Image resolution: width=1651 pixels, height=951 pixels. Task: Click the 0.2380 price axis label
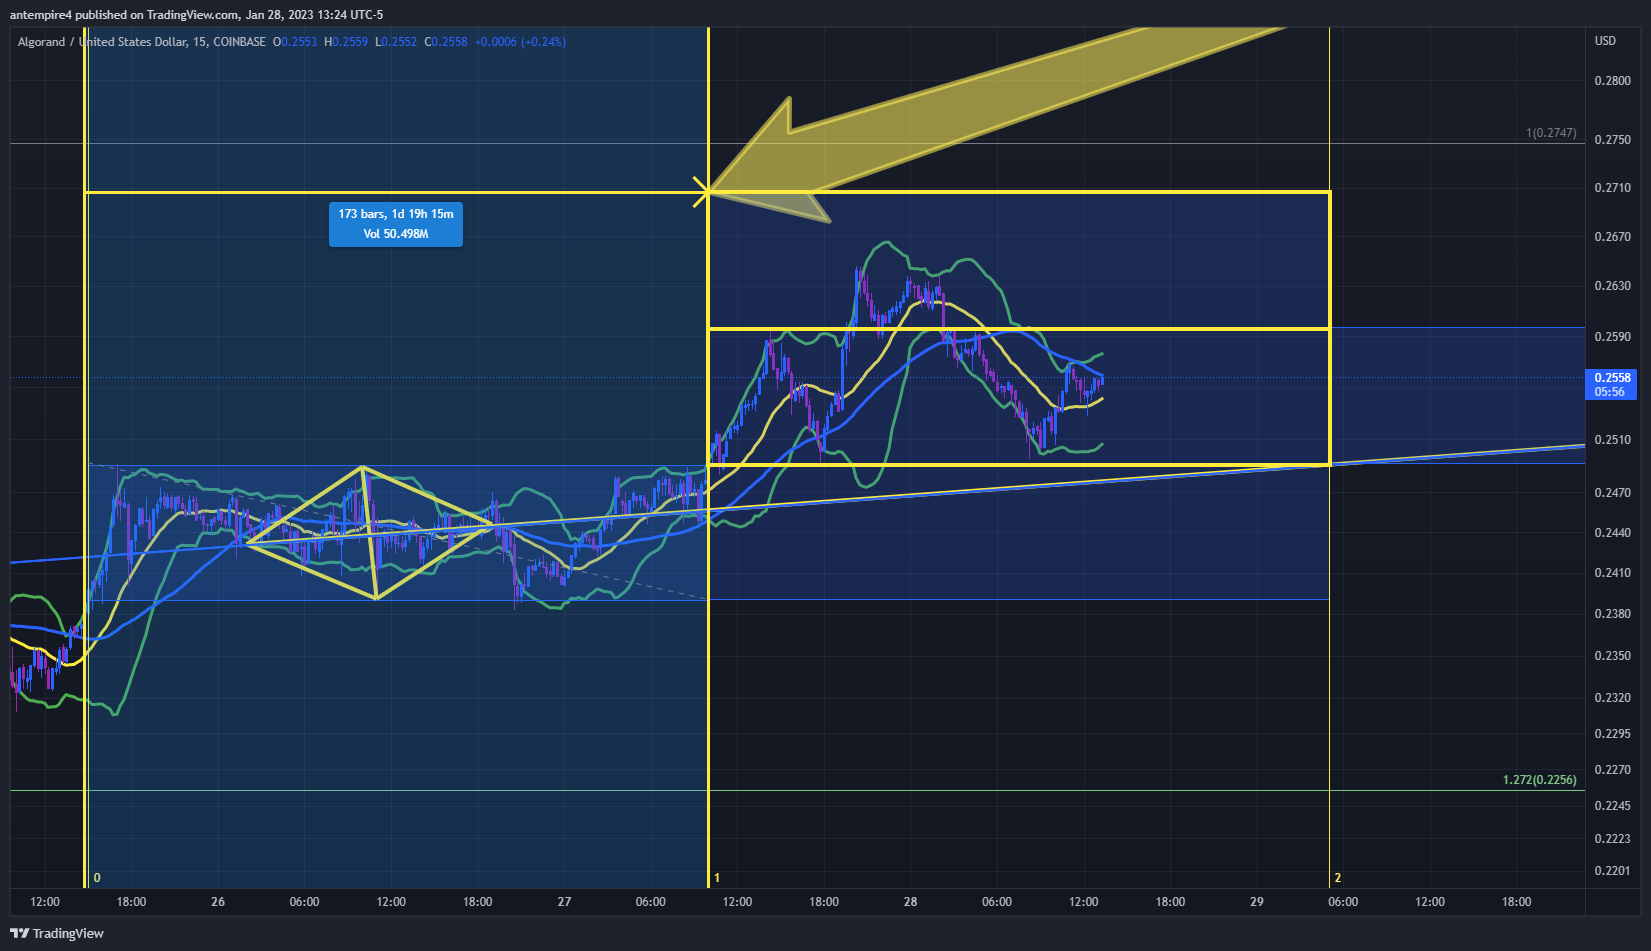[x=1612, y=614]
